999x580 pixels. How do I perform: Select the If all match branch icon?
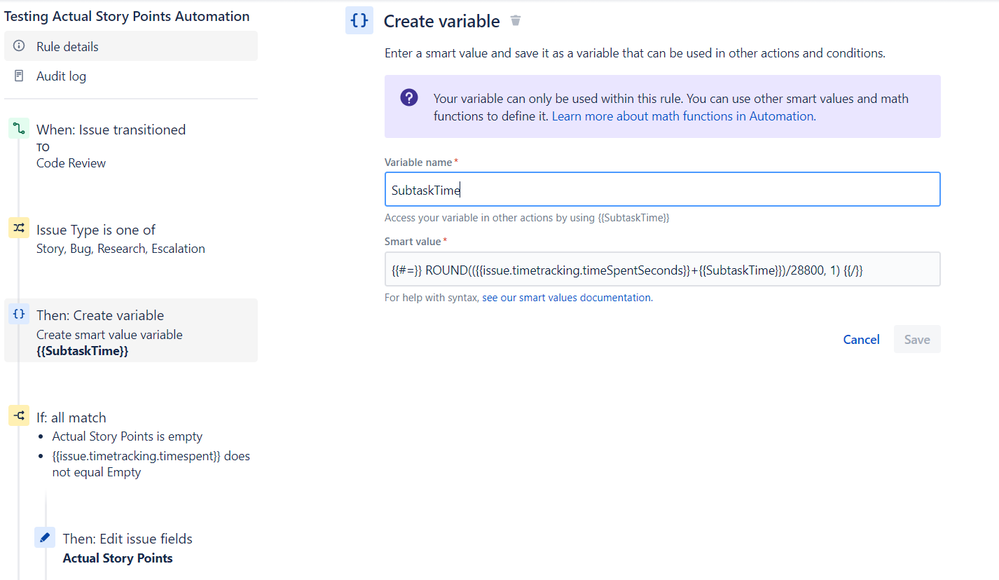pyautogui.click(x=18, y=416)
